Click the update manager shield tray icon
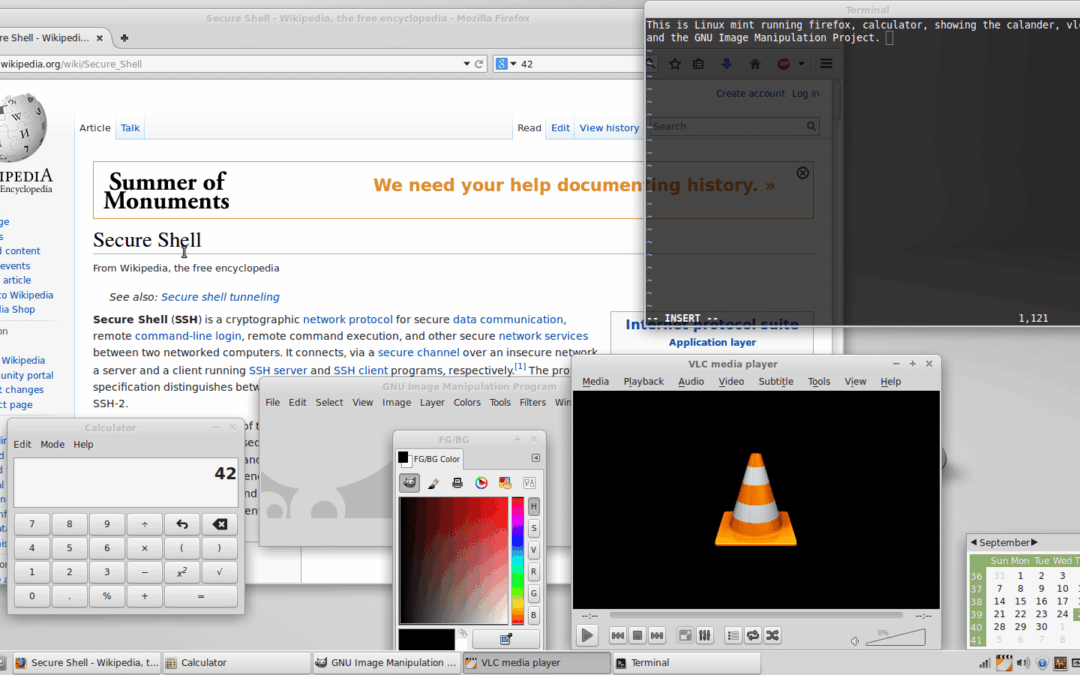Image resolution: width=1080 pixels, height=675 pixels. 1041,663
